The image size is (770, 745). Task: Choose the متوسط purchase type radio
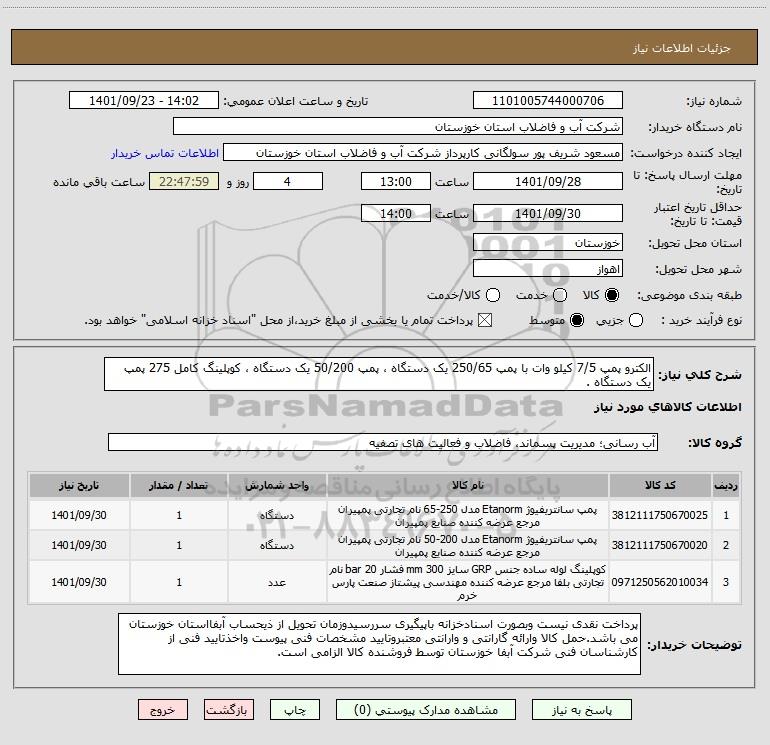click(577, 321)
